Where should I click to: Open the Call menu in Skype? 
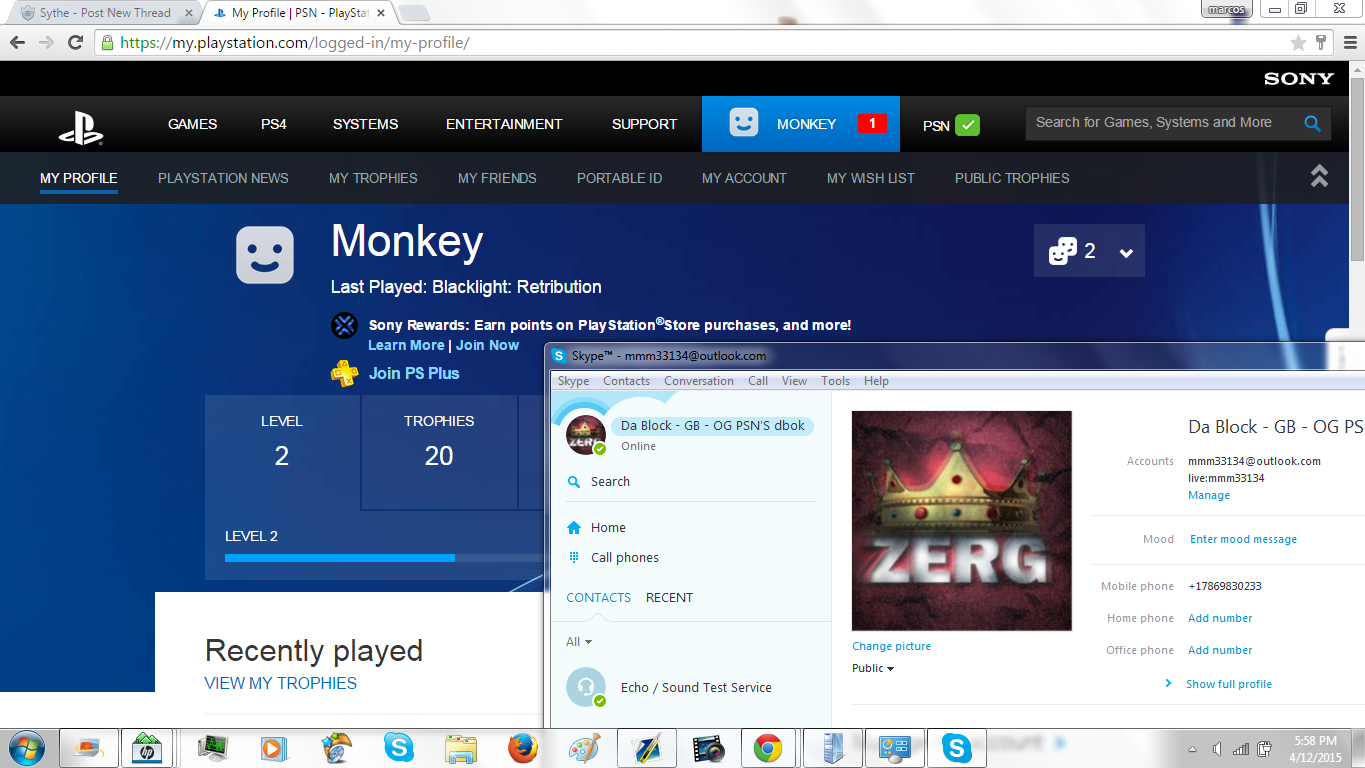click(758, 381)
